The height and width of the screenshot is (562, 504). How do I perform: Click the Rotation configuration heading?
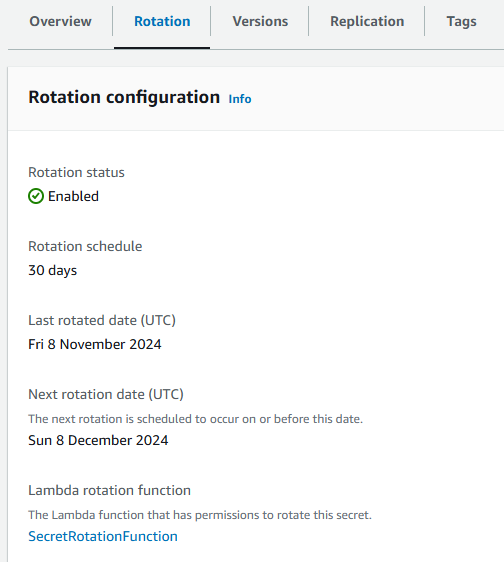pos(124,97)
